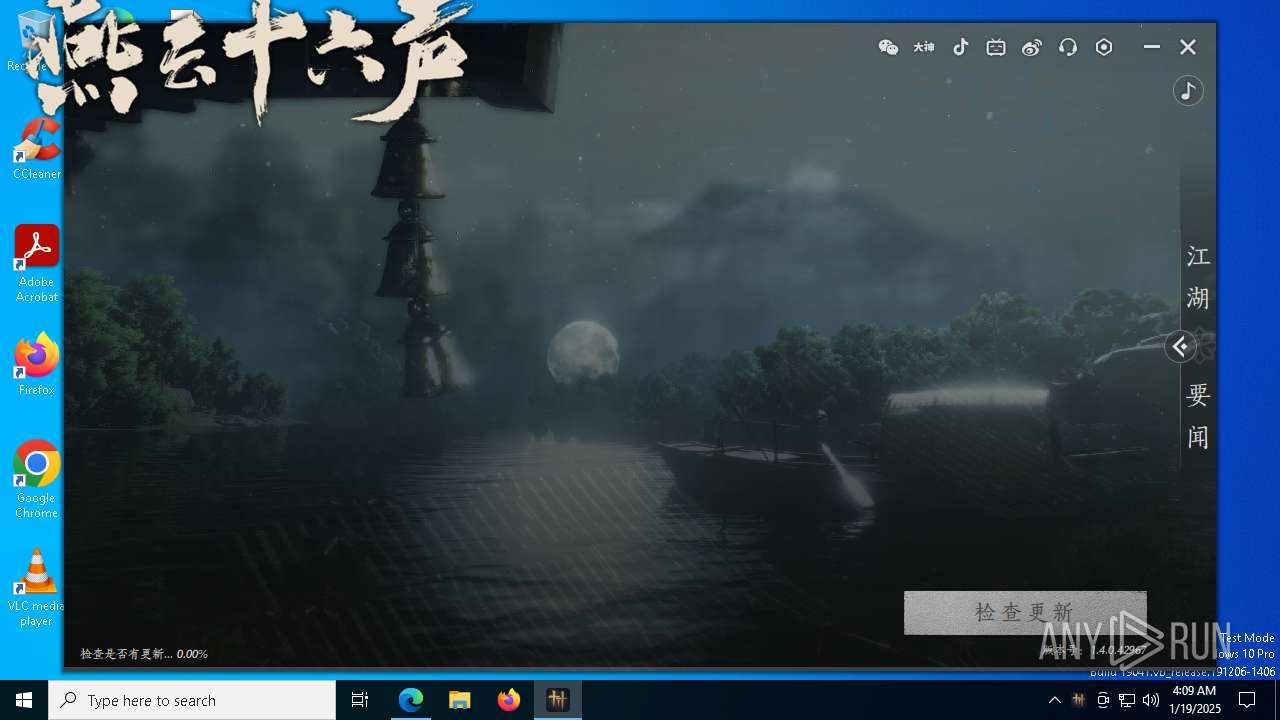The width and height of the screenshot is (1280, 720).
Task: Open network status tray icon
Action: pos(1126,700)
